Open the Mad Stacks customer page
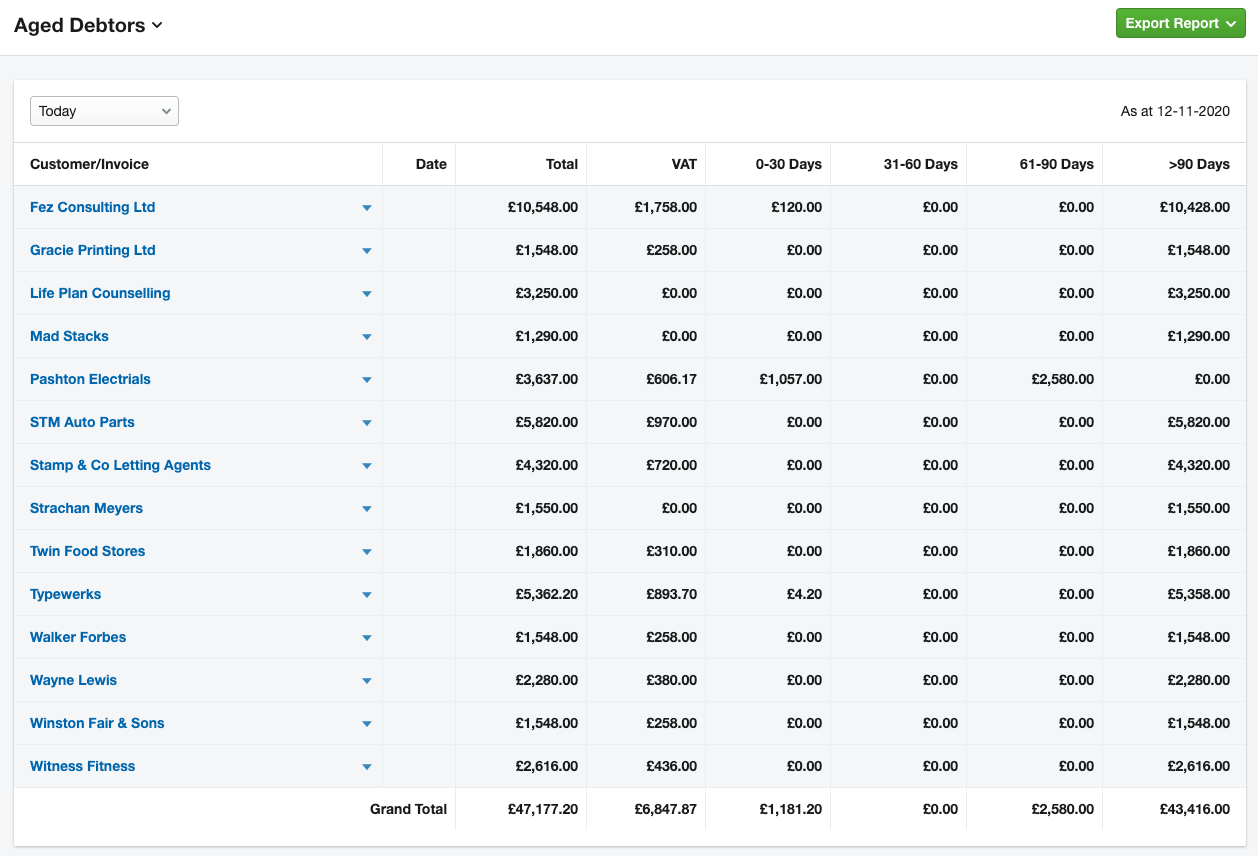The image size is (1258, 856). coord(68,336)
